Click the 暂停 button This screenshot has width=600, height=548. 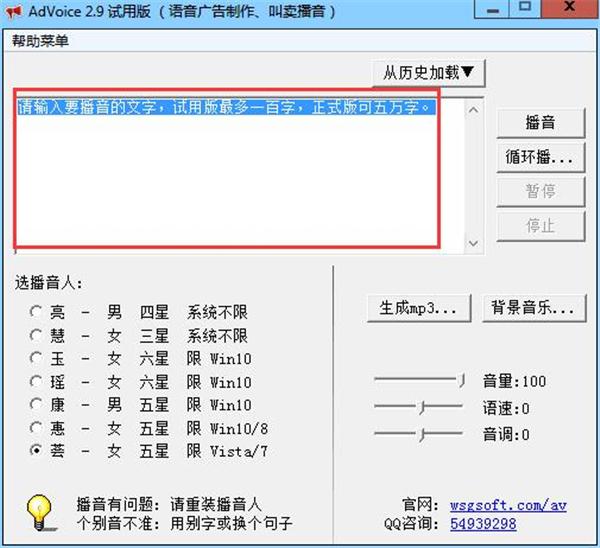point(540,191)
